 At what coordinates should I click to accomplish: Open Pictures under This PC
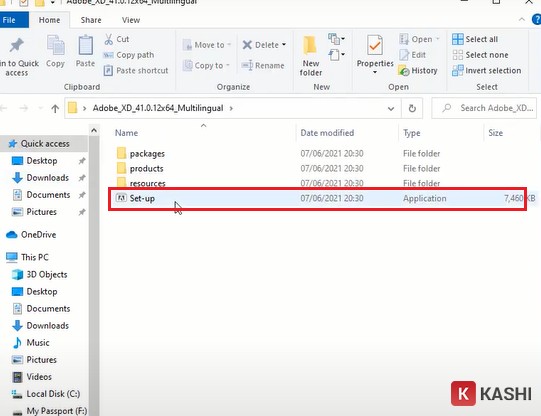(41, 360)
